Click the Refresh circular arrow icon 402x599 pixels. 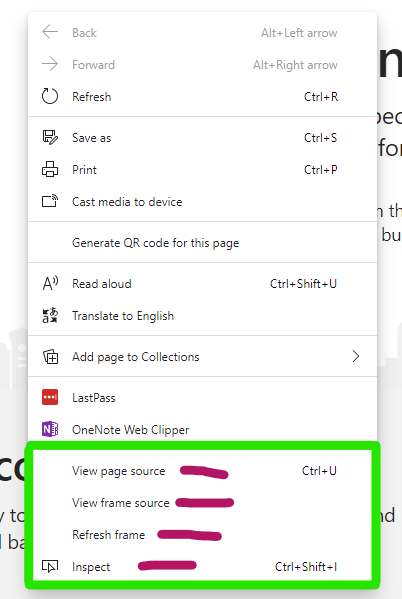point(50,96)
